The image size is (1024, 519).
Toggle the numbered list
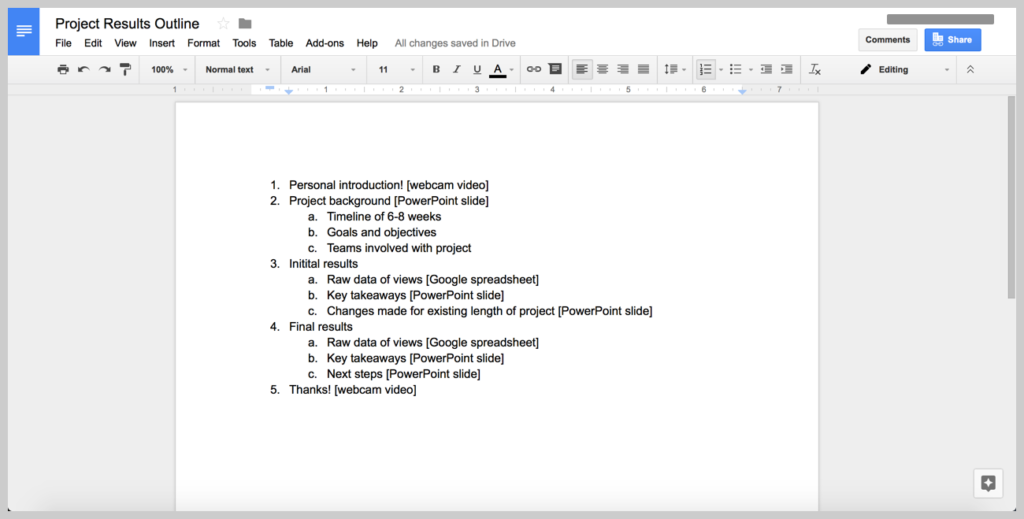[705, 69]
